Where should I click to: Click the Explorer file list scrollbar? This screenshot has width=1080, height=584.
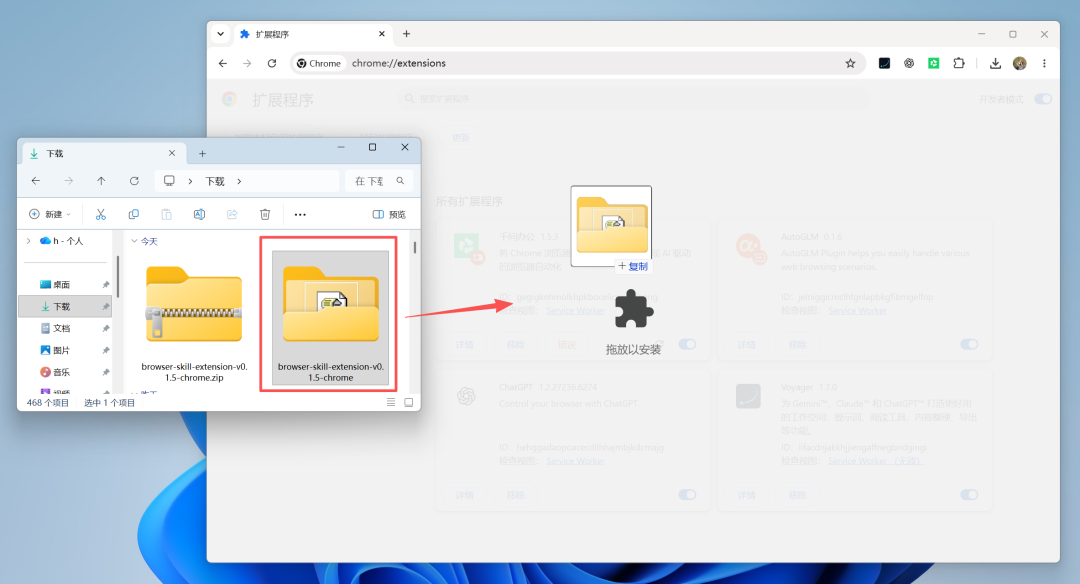pos(415,247)
